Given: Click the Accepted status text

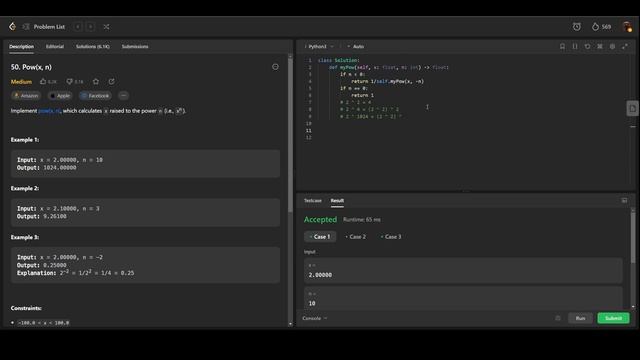Looking at the screenshot, I should coord(320,220).
